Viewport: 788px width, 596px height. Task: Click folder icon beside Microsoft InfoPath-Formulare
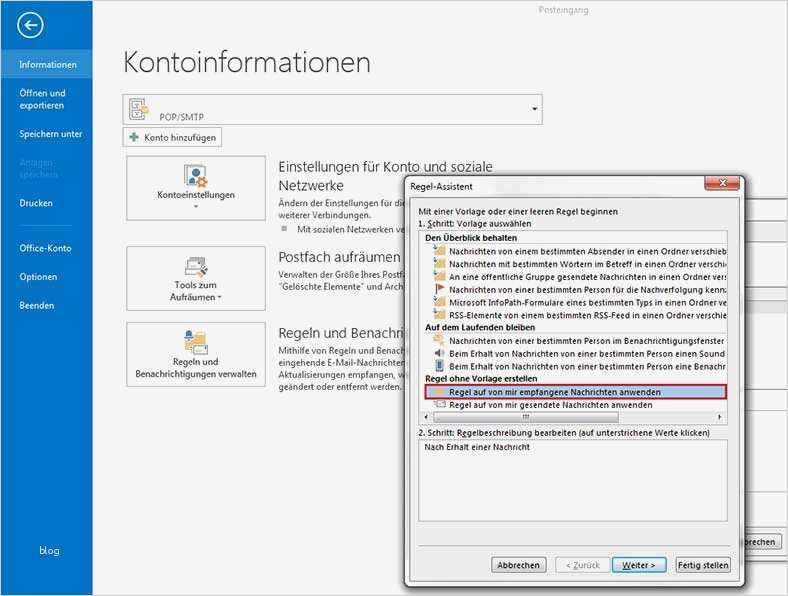click(x=439, y=302)
